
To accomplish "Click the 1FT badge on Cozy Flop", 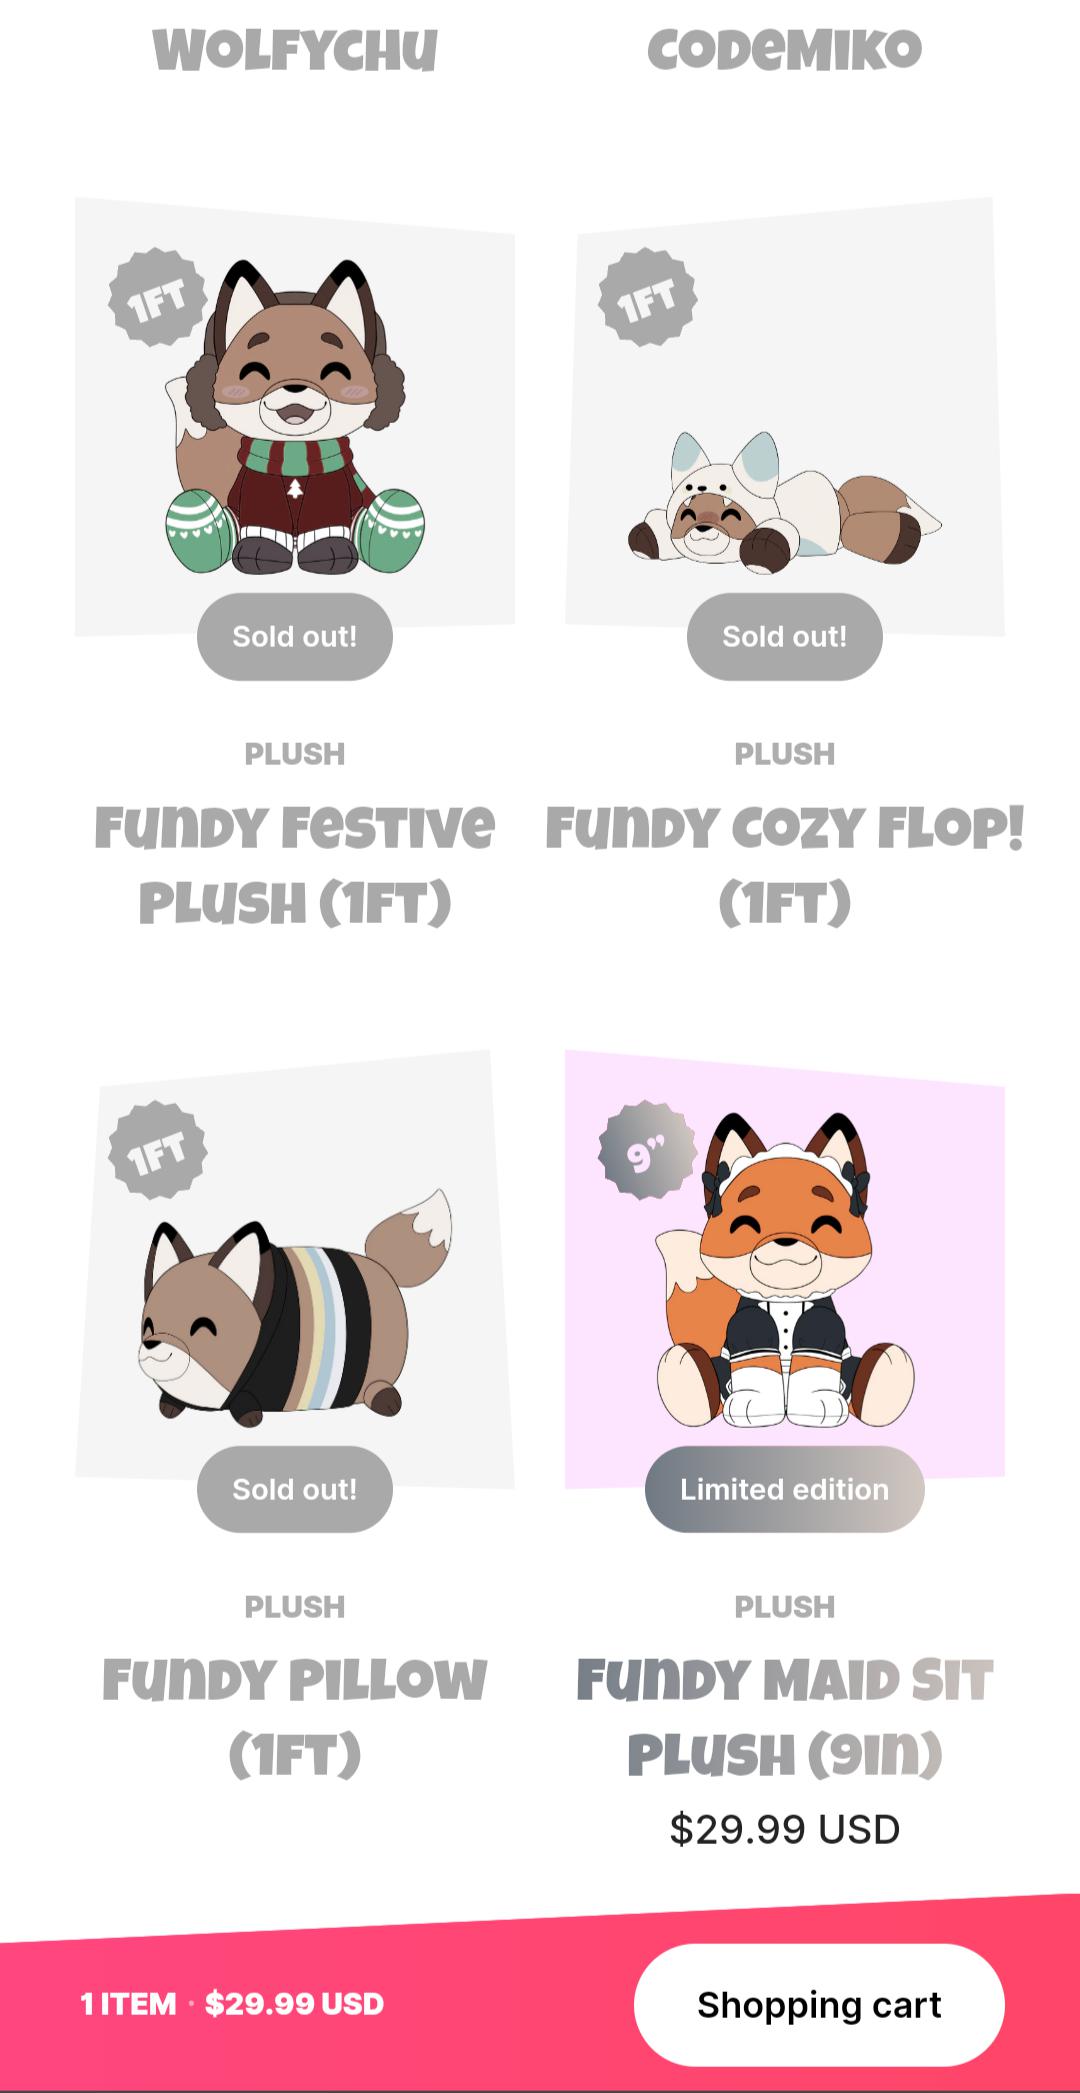I will click(647, 298).
